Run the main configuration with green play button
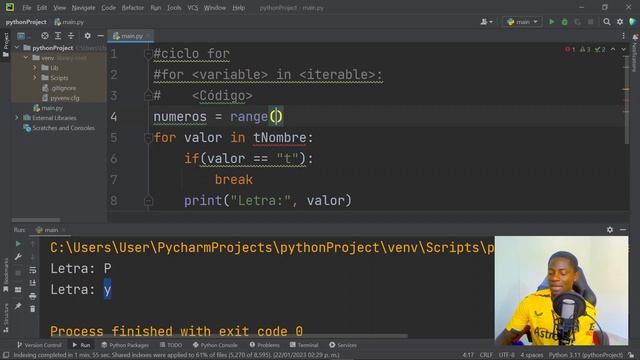 pos(551,22)
